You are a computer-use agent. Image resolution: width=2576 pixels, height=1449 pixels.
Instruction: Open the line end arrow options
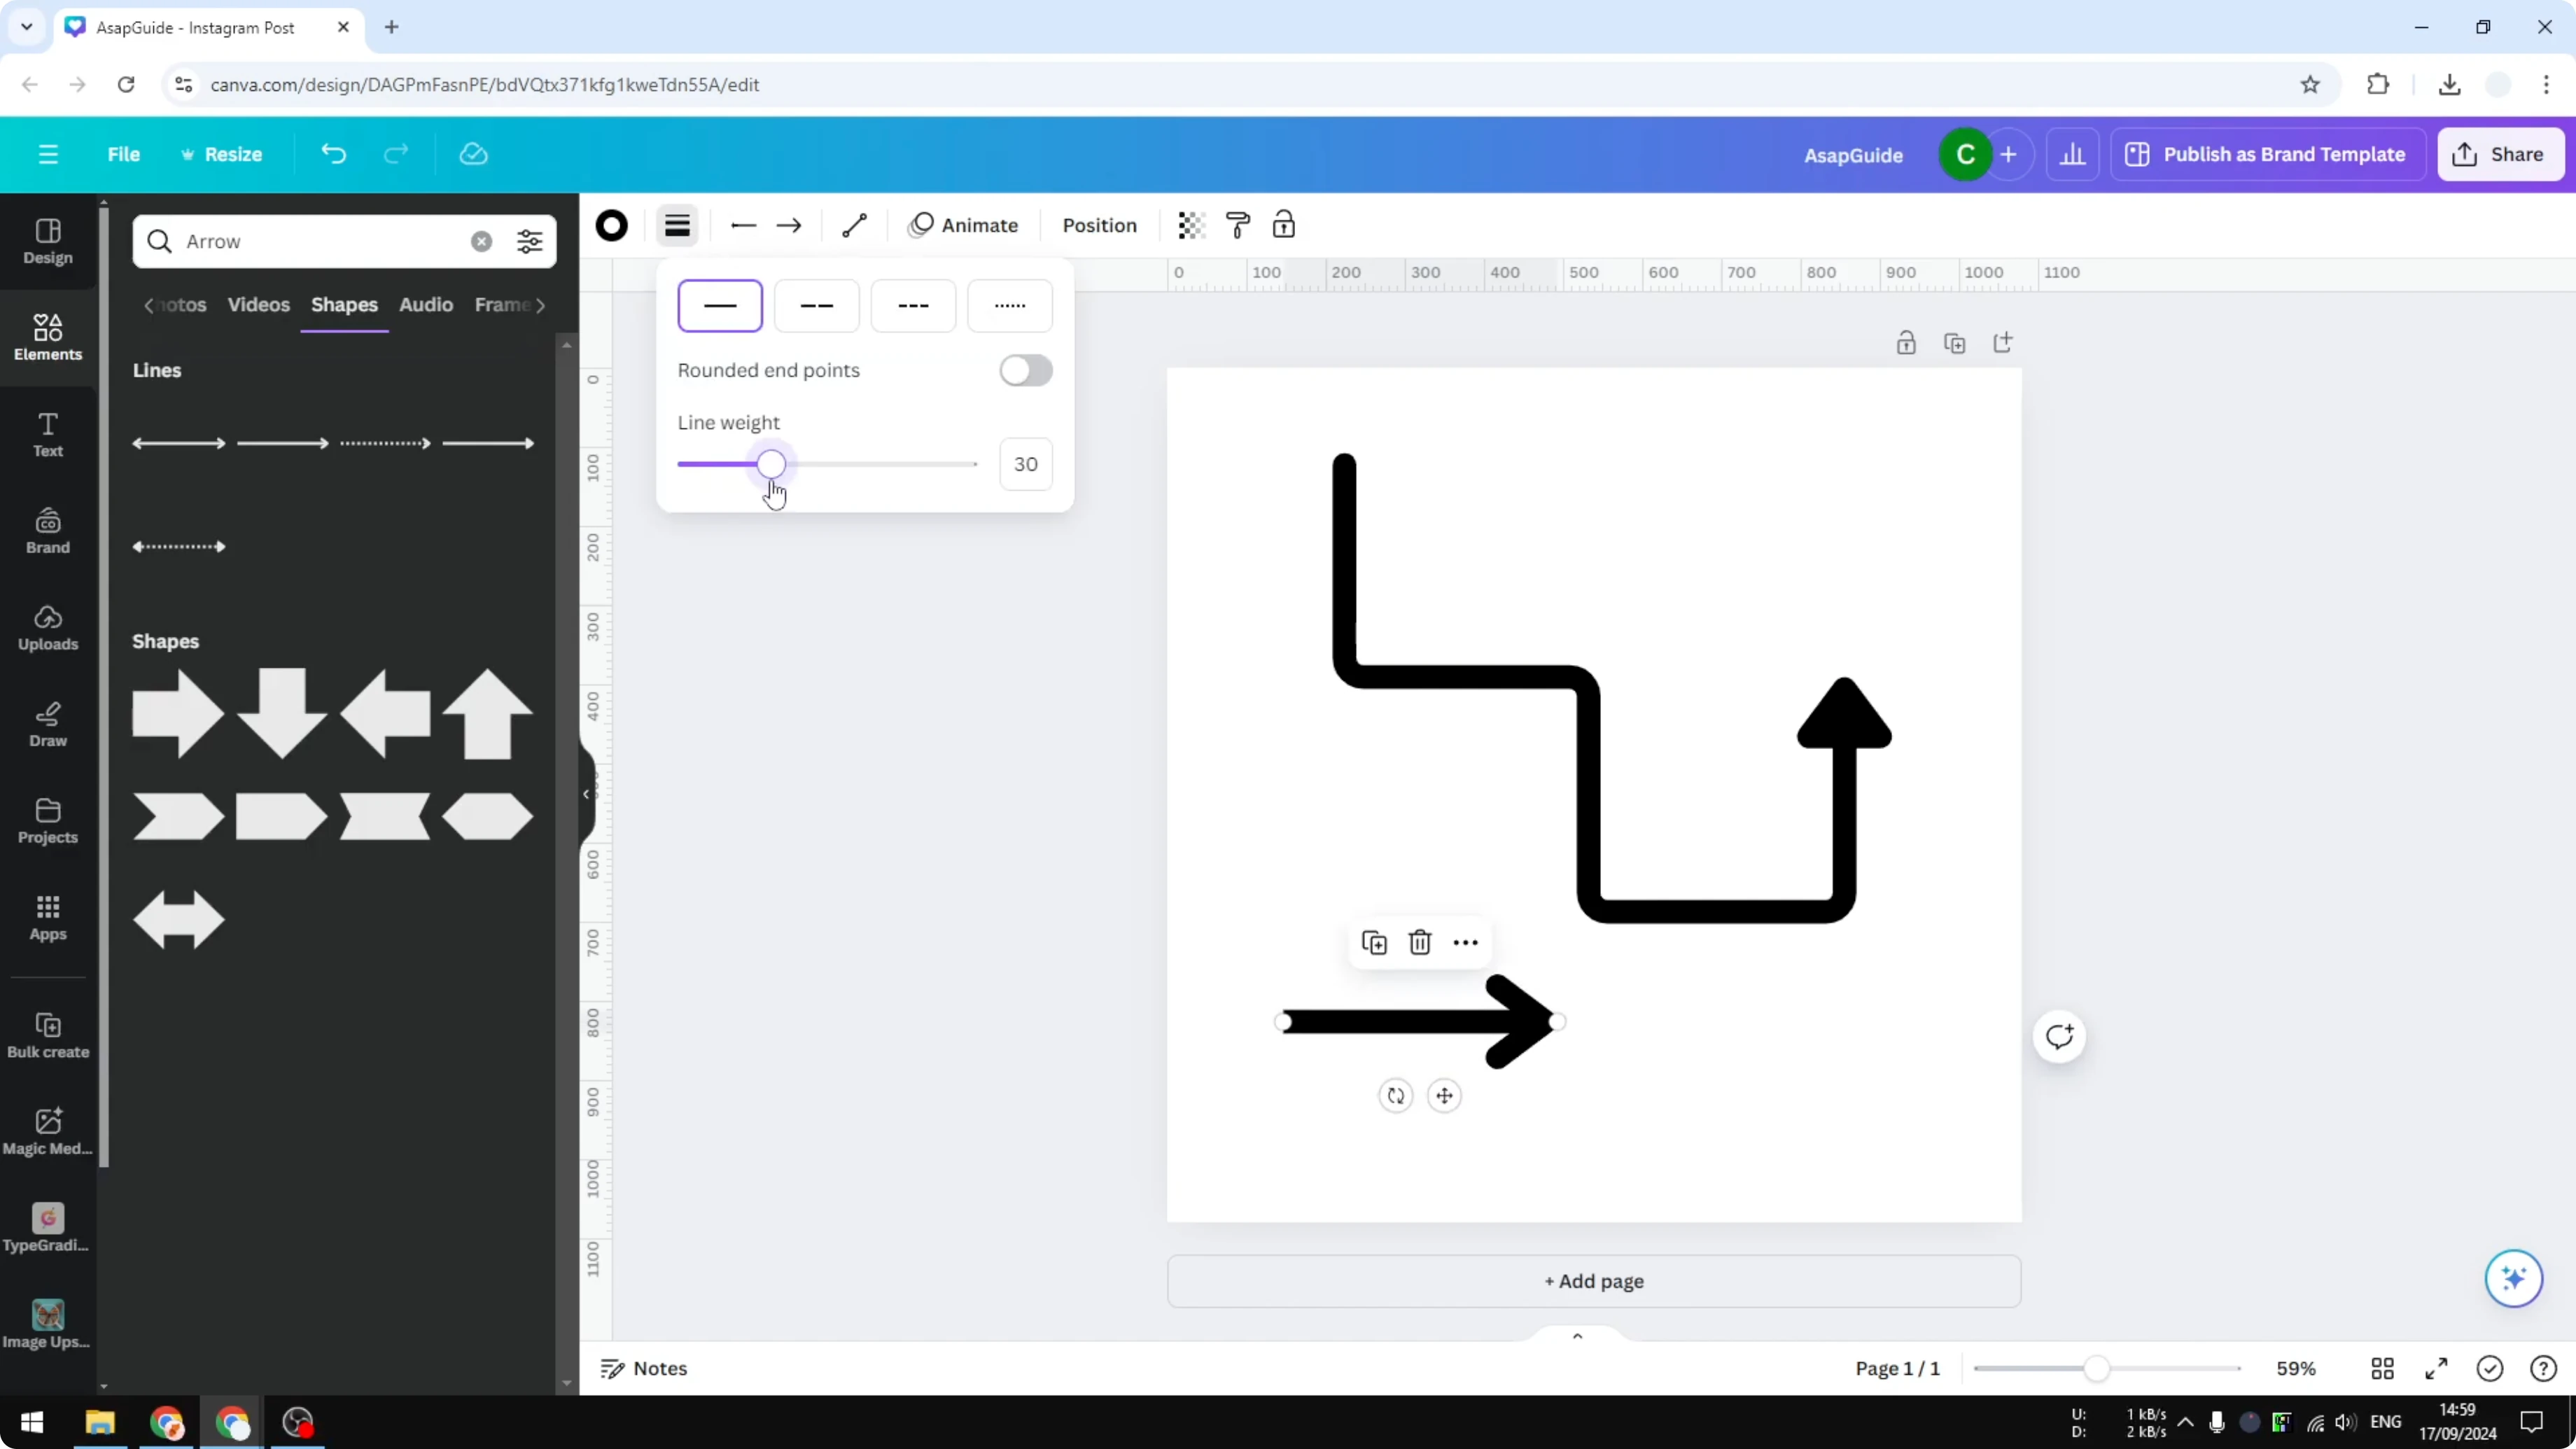coord(789,226)
